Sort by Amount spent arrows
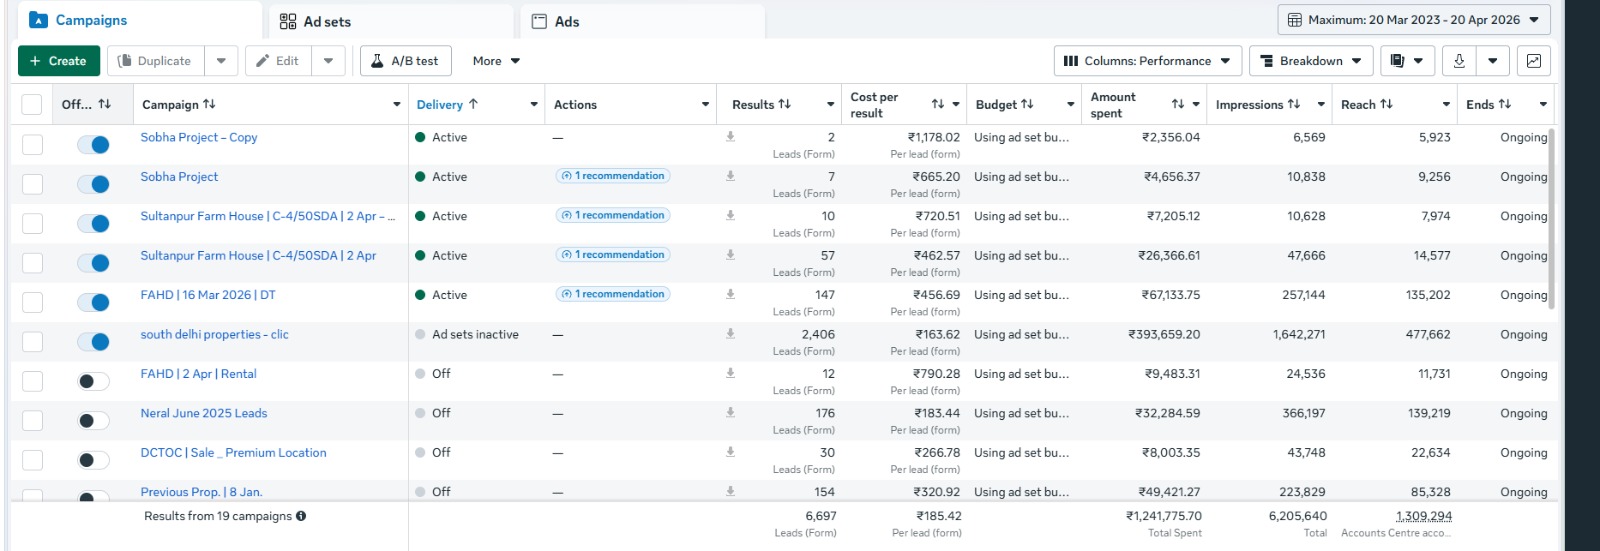Screen dimensions: 1600x551 (x=1177, y=104)
